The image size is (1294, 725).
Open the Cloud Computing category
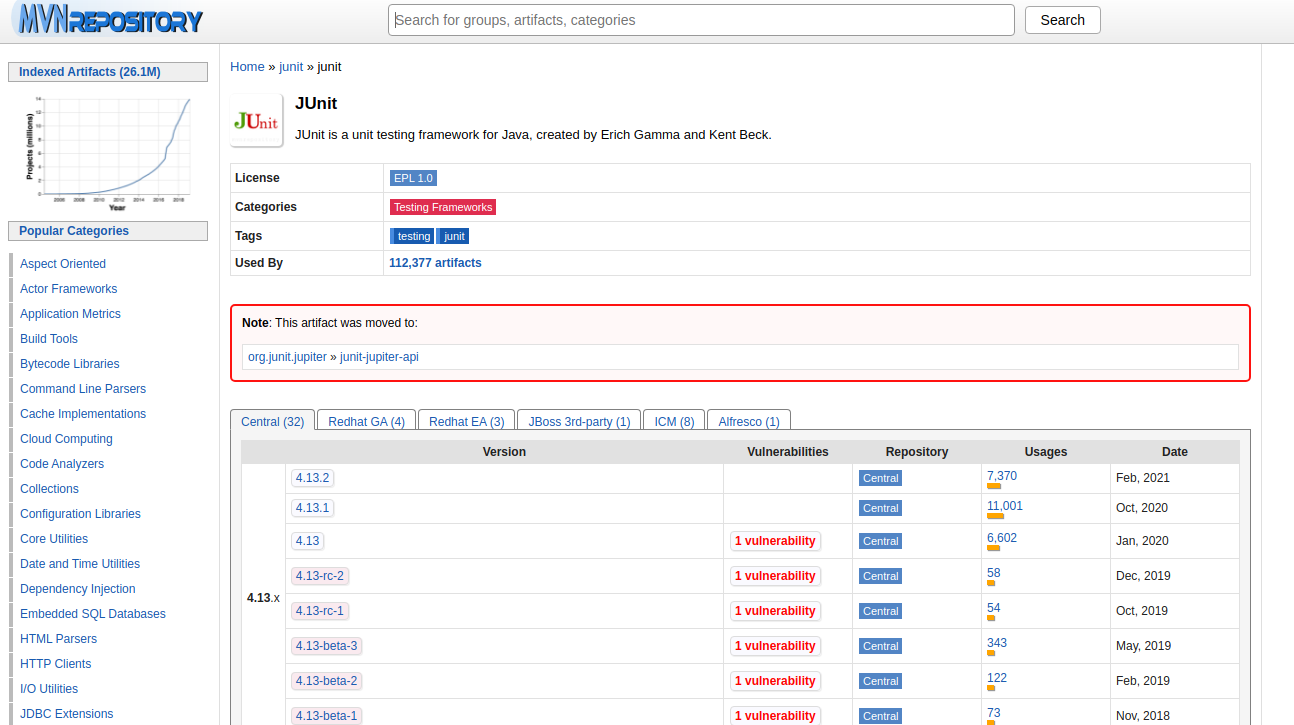click(x=66, y=439)
